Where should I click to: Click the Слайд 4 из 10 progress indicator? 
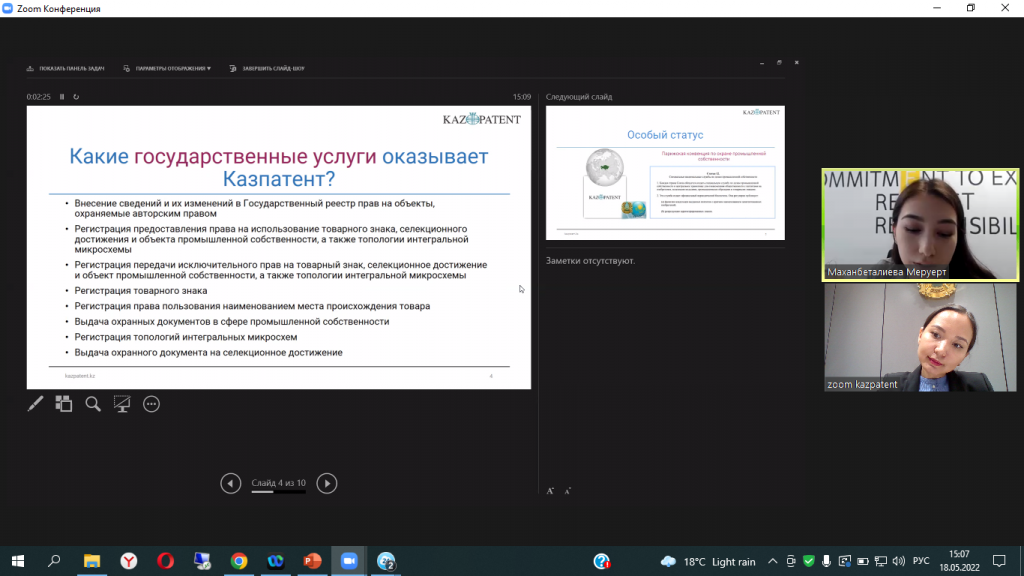coord(278,484)
